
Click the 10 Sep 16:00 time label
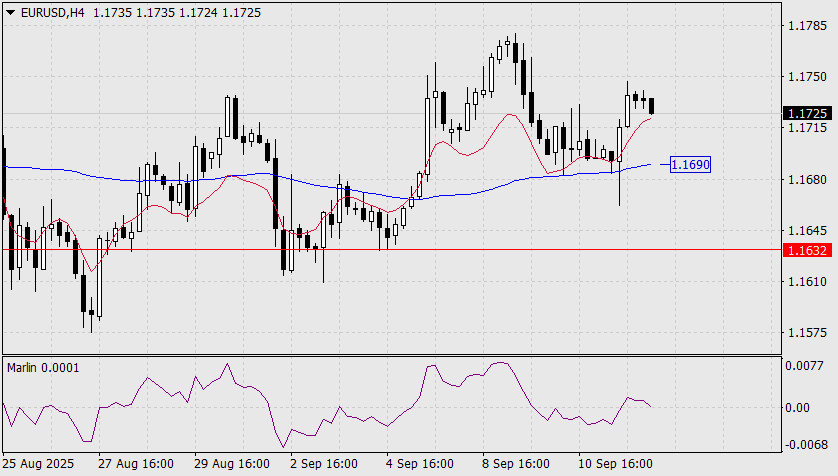(618, 464)
